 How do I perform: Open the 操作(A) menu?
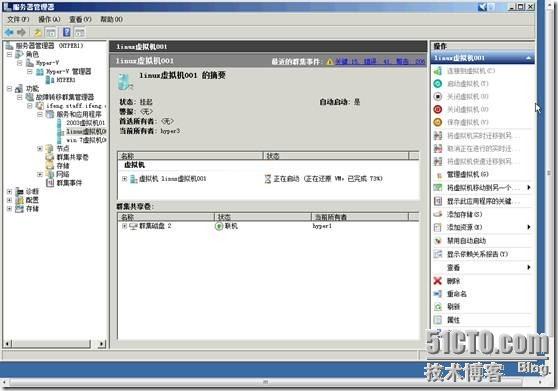tap(49, 19)
